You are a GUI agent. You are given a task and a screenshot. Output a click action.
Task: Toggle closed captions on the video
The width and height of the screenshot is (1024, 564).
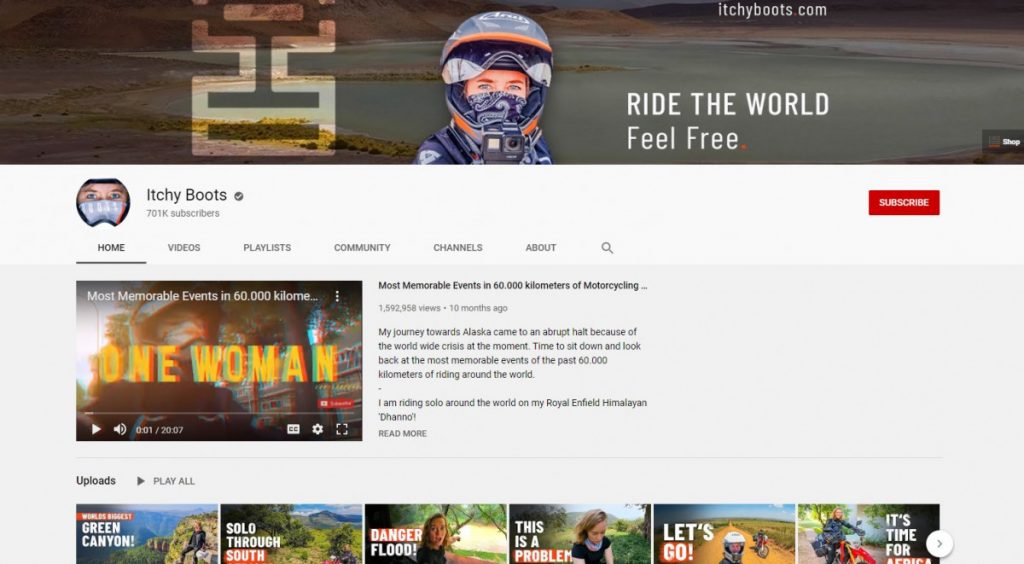pos(293,429)
